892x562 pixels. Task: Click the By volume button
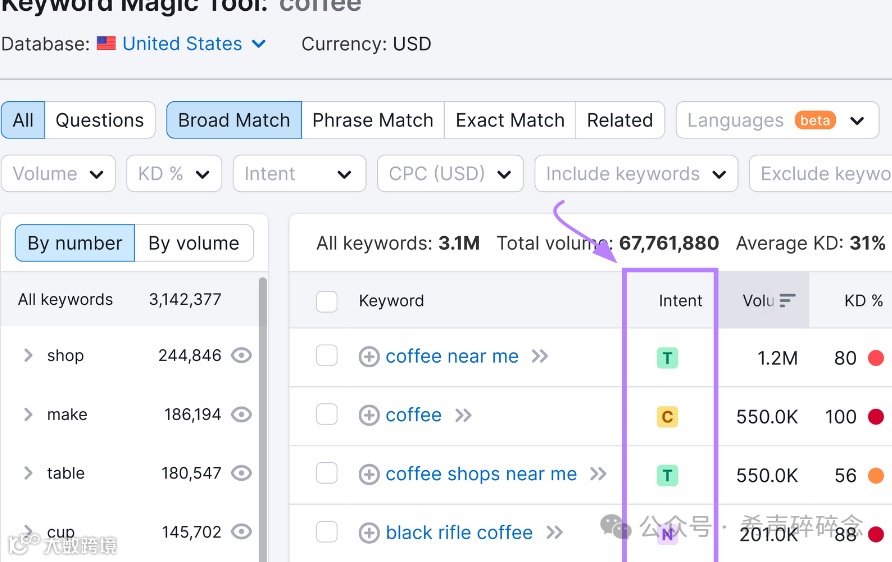tap(194, 243)
